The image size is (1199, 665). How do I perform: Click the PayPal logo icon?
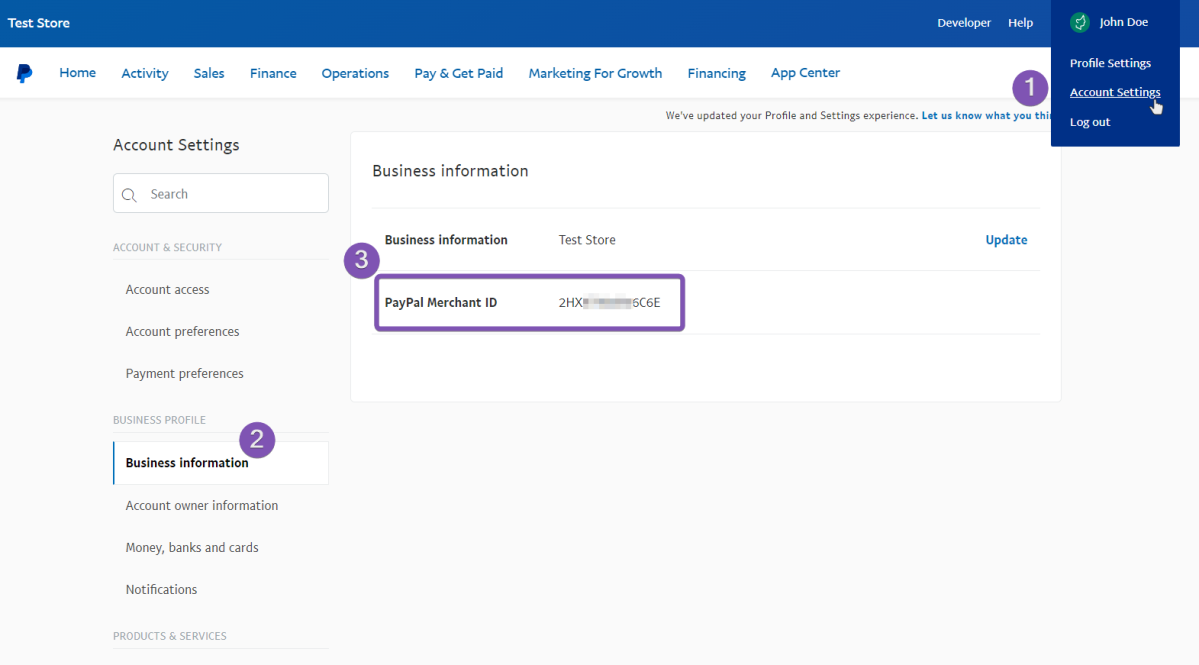pyautogui.click(x=24, y=73)
